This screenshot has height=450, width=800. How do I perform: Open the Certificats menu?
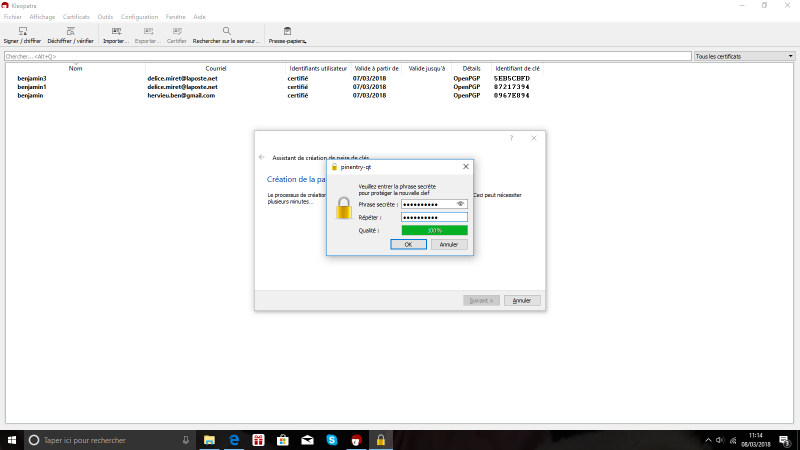point(76,17)
